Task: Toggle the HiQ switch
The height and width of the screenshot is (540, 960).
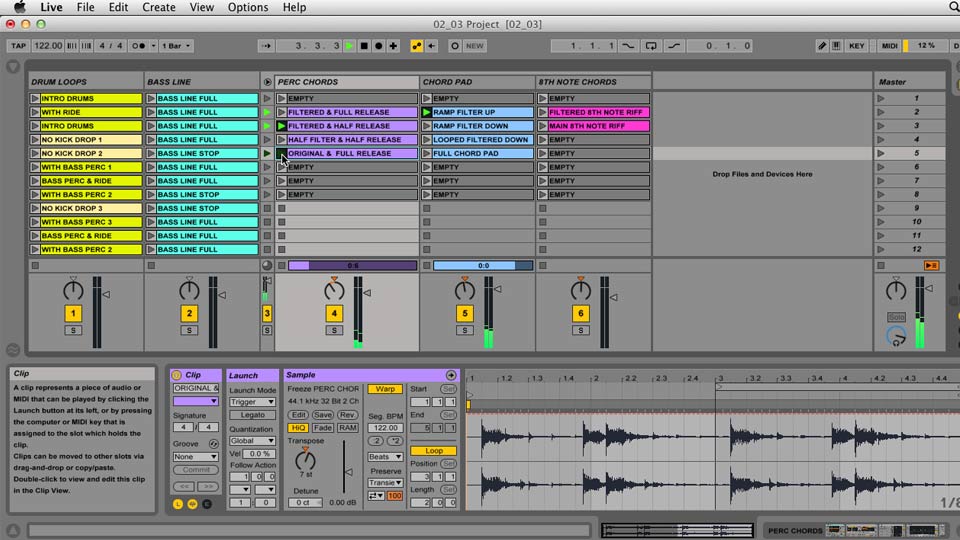Action: coord(298,428)
